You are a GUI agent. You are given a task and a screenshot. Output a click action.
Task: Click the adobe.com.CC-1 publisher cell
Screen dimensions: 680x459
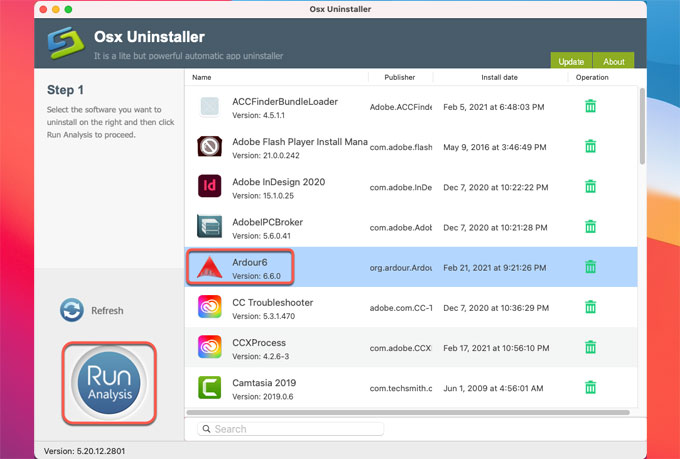tap(401, 308)
